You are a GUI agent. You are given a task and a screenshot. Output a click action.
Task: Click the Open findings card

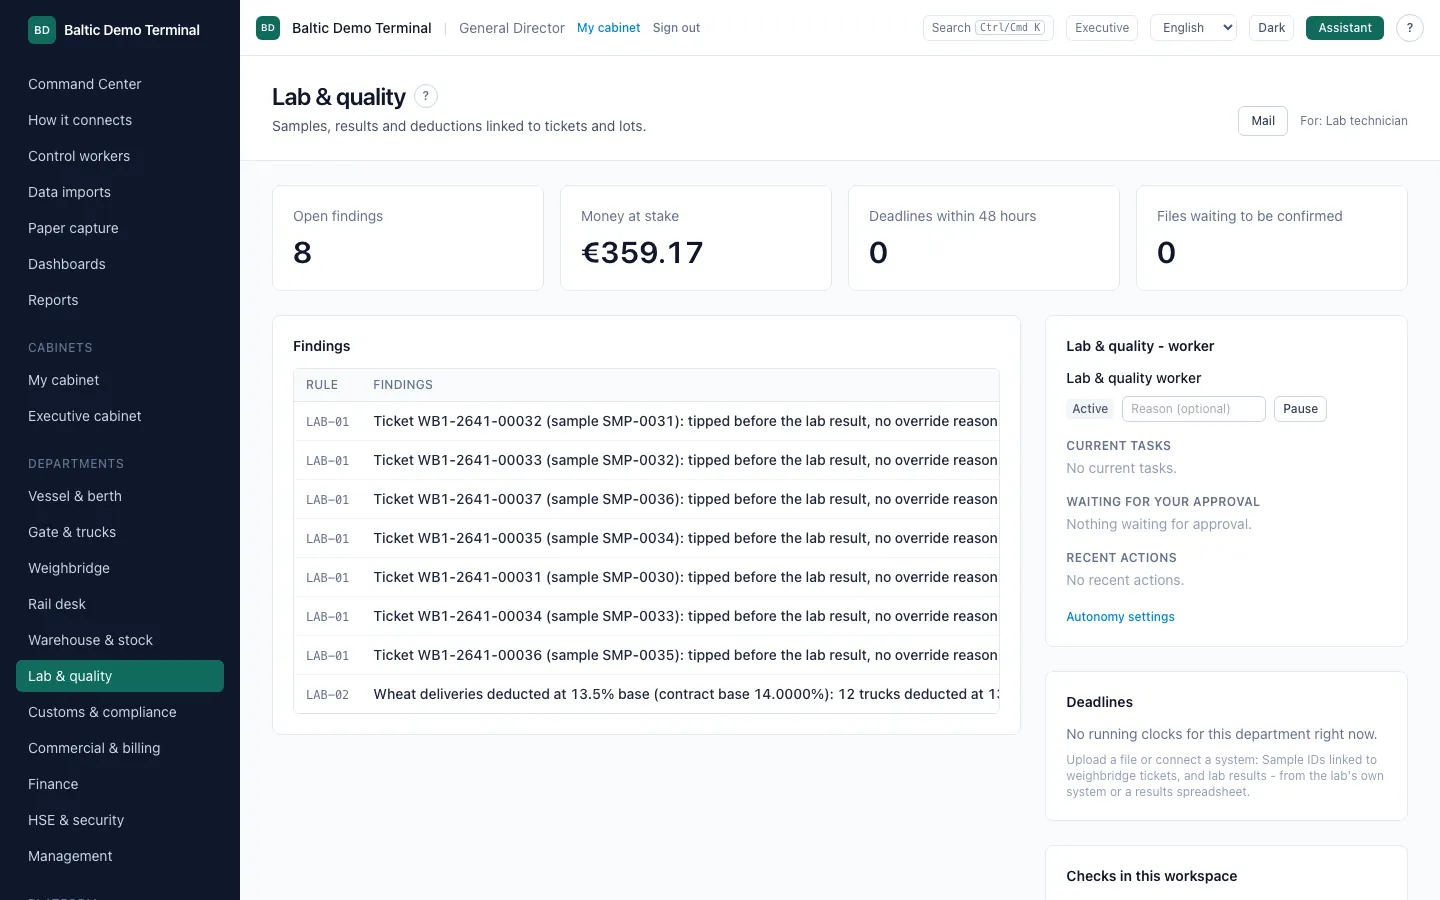tap(408, 238)
